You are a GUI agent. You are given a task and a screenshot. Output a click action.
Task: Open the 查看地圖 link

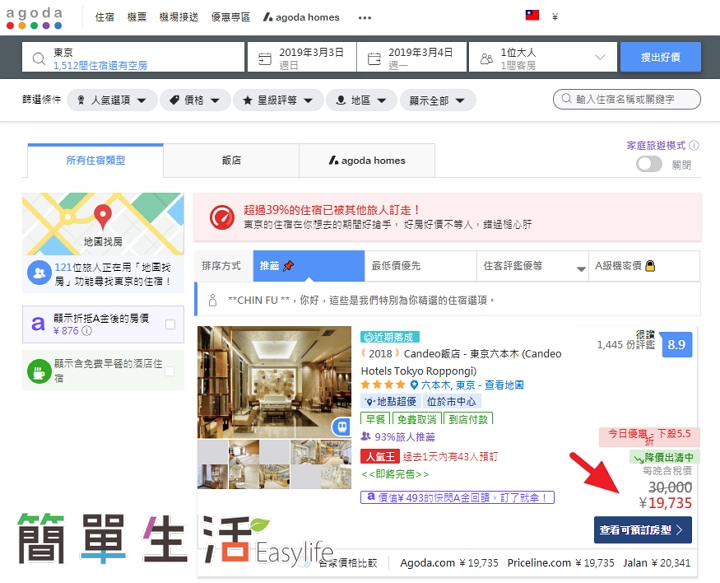coord(504,385)
